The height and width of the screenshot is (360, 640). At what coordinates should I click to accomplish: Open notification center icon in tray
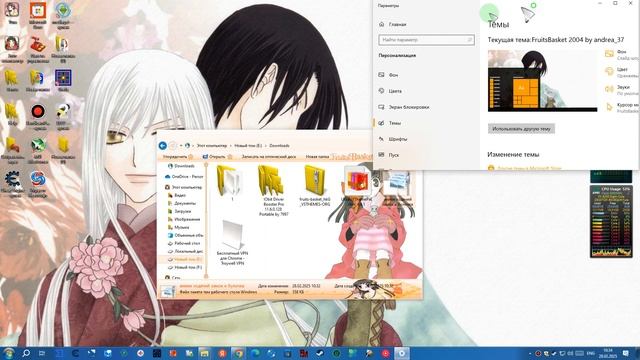[x=626, y=353]
